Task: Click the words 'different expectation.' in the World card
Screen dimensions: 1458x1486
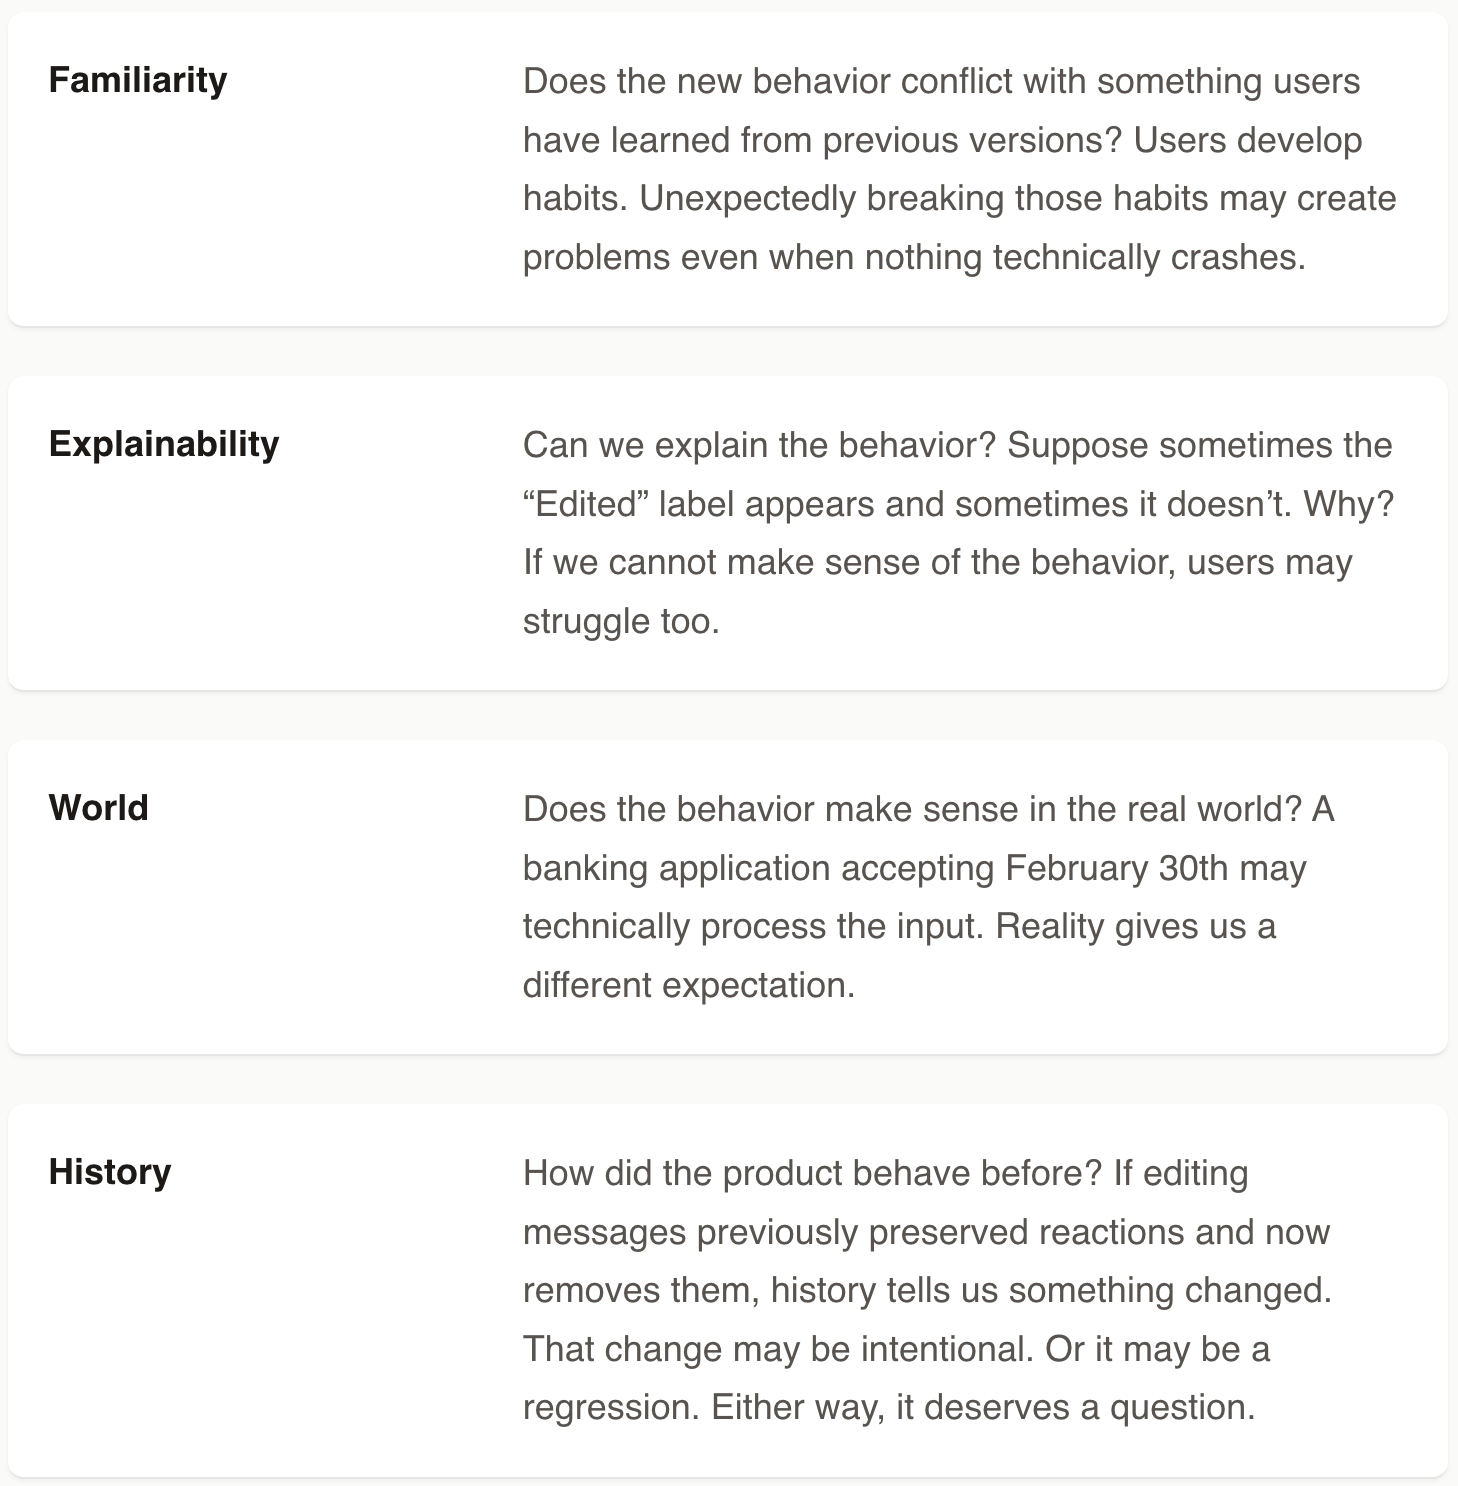Action: pos(689,986)
